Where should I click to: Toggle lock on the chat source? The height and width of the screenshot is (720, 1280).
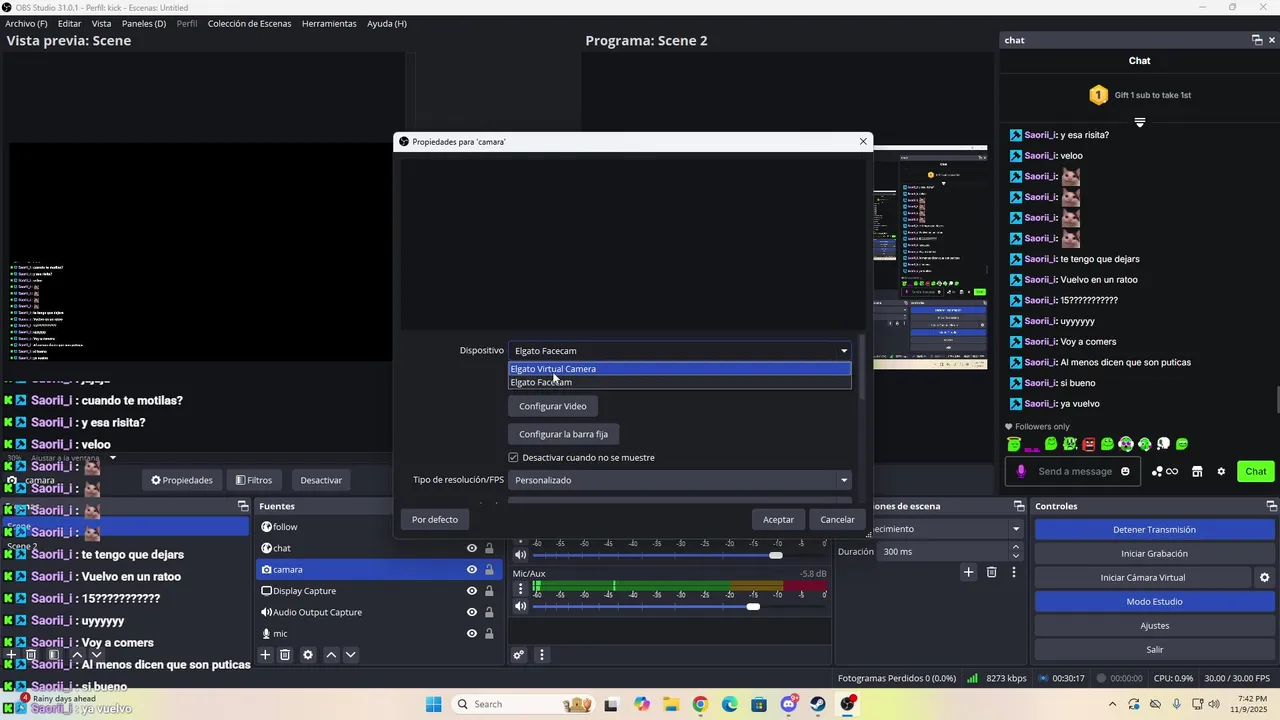point(489,548)
